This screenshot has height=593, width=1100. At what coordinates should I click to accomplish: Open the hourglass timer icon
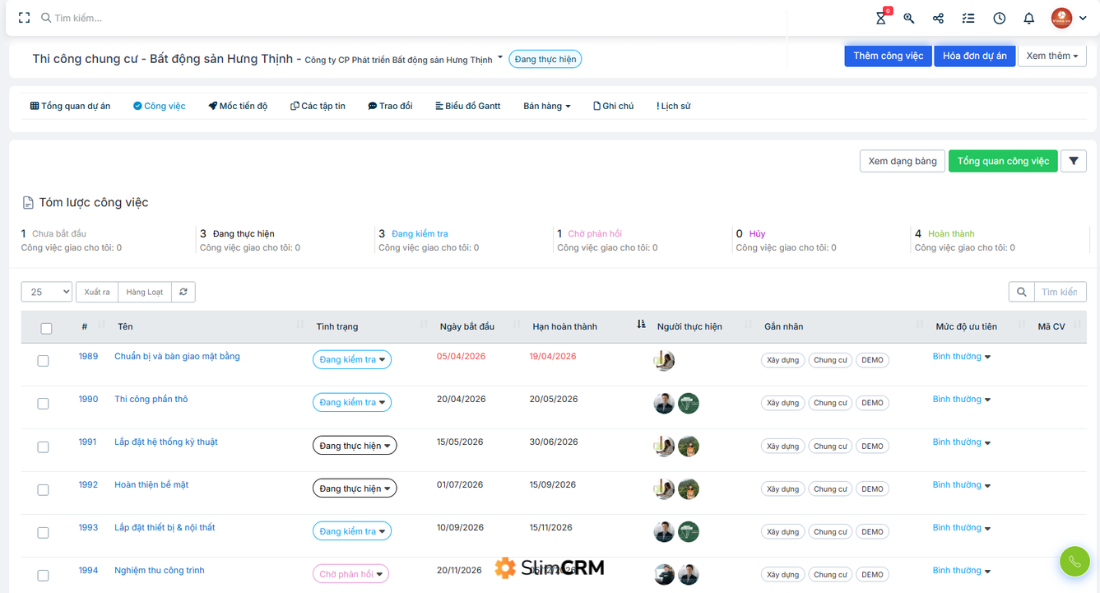(x=881, y=18)
